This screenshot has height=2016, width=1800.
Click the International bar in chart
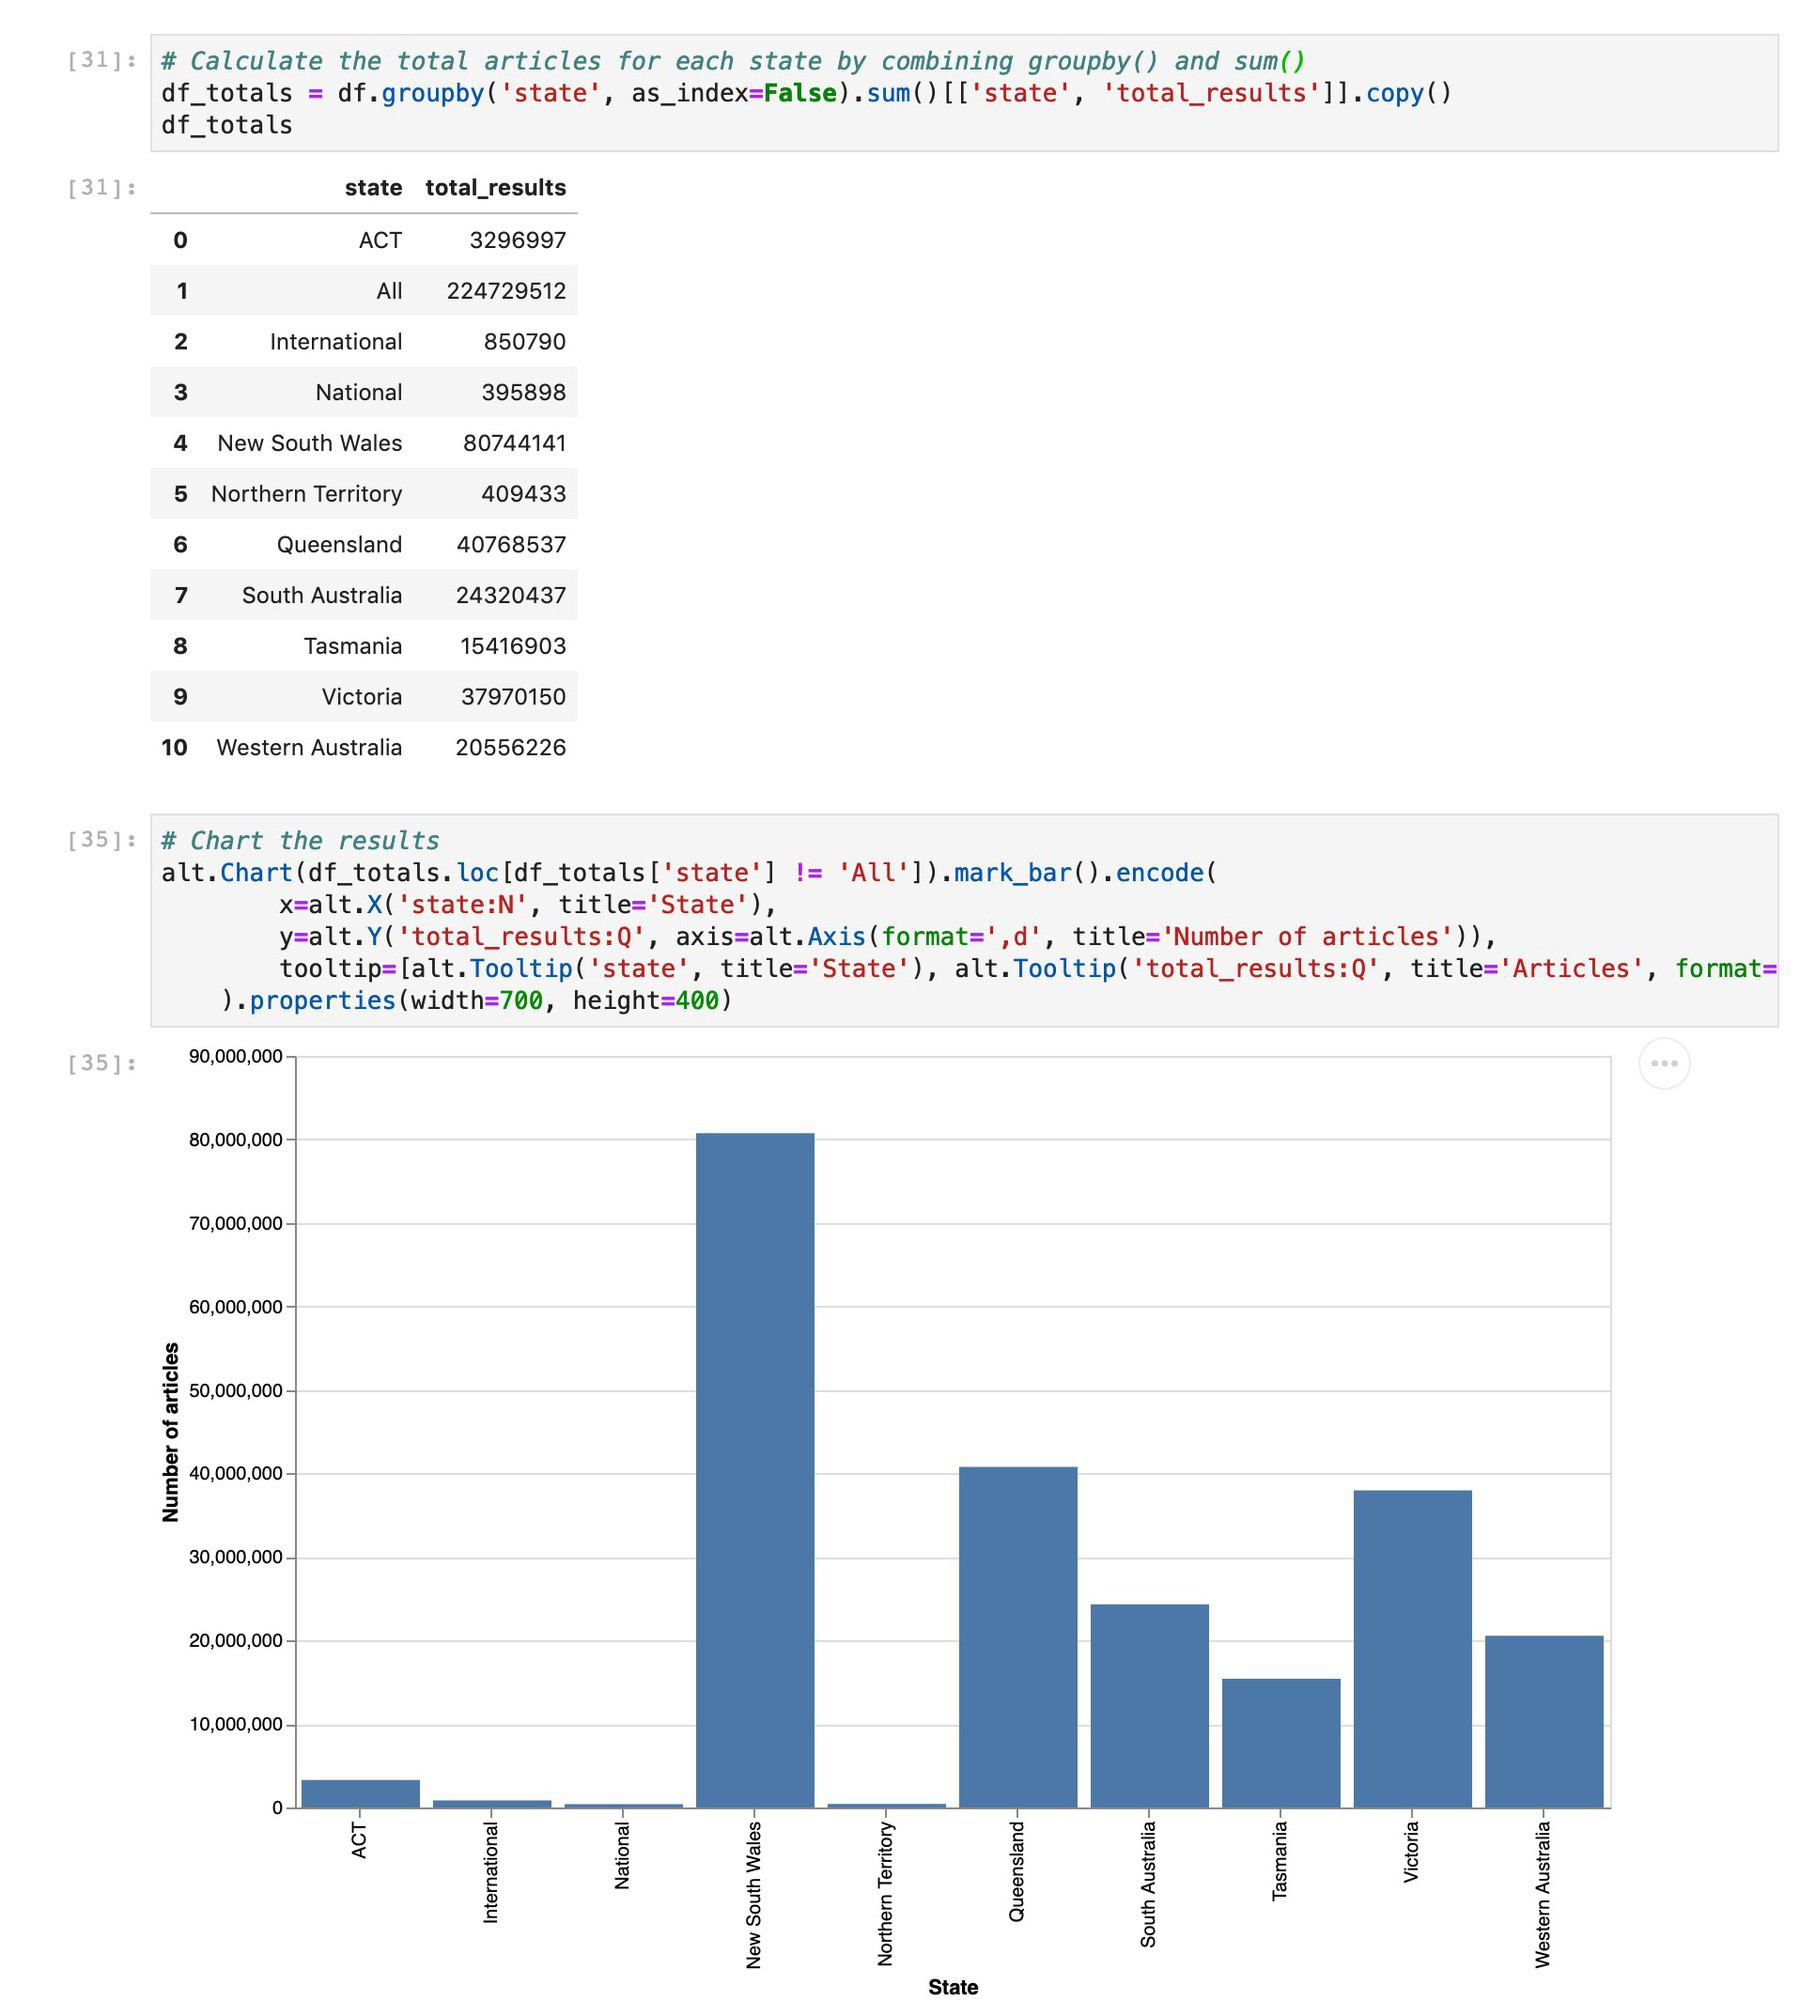[x=492, y=1804]
